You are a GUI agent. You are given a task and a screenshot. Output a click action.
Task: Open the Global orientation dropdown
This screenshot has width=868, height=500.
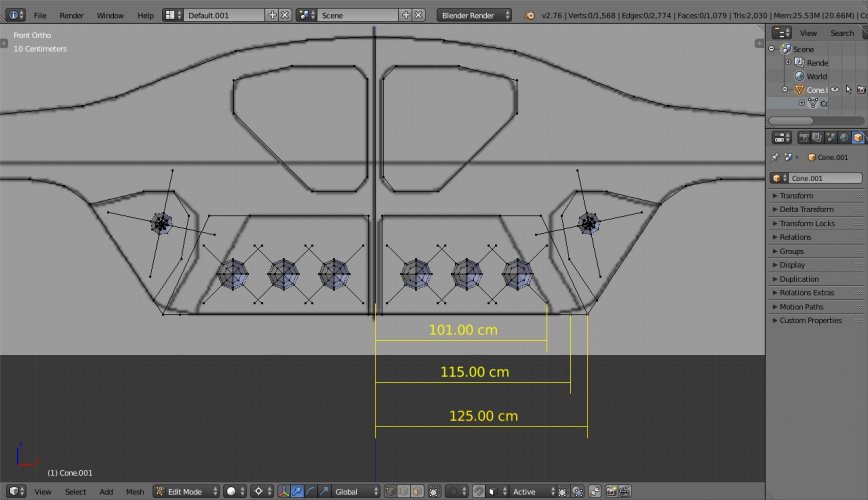(x=355, y=491)
